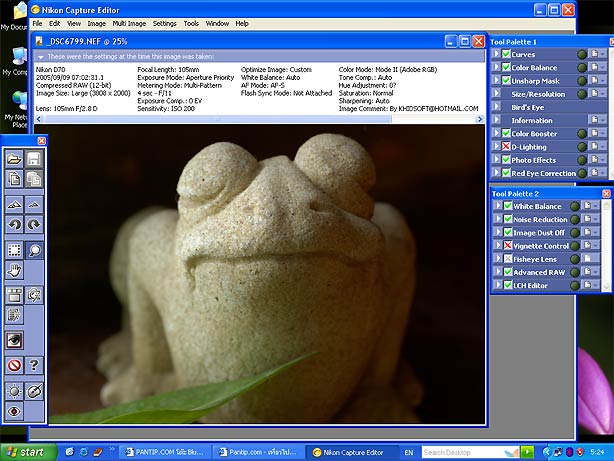Toggle the Noise Reduction checkbox

coord(508,219)
